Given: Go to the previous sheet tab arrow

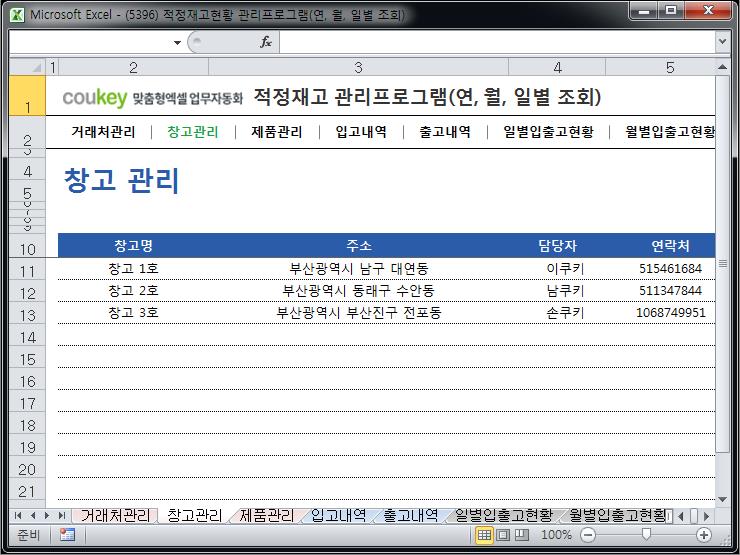Looking at the screenshot, I should [x=33, y=515].
